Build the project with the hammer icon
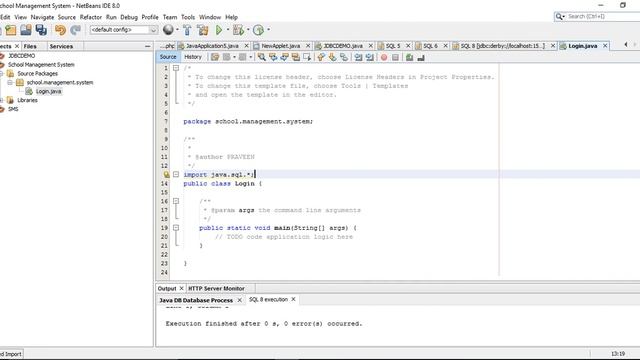The image size is (640, 360). coord(187,30)
